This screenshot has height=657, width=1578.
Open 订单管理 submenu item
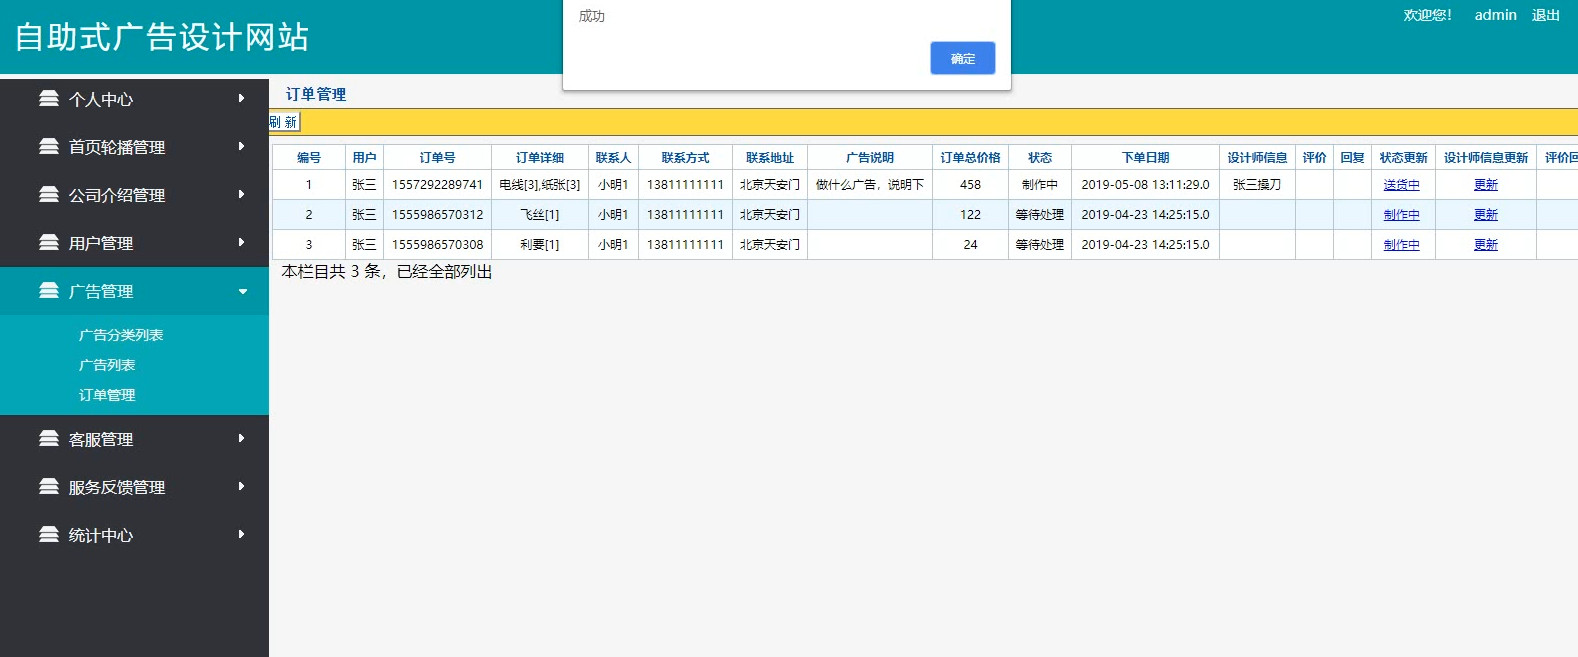click(x=107, y=395)
